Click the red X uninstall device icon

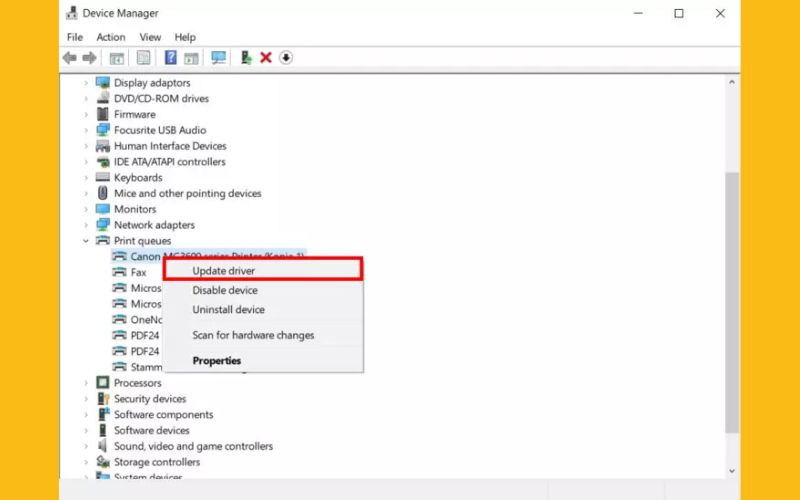coord(266,58)
